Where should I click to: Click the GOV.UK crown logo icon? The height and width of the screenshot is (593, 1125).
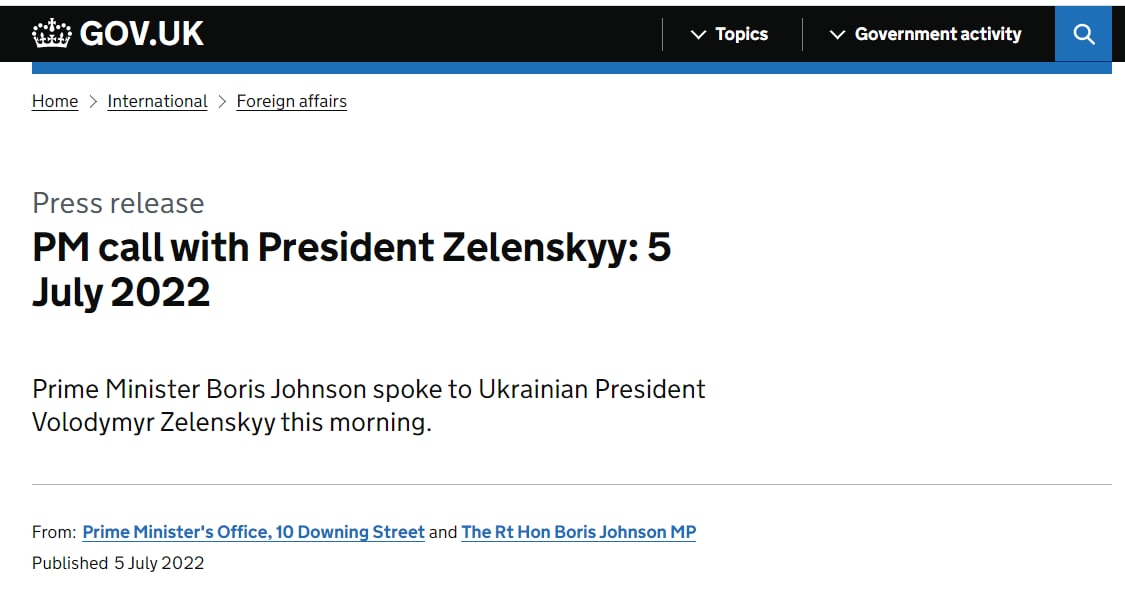click(52, 34)
